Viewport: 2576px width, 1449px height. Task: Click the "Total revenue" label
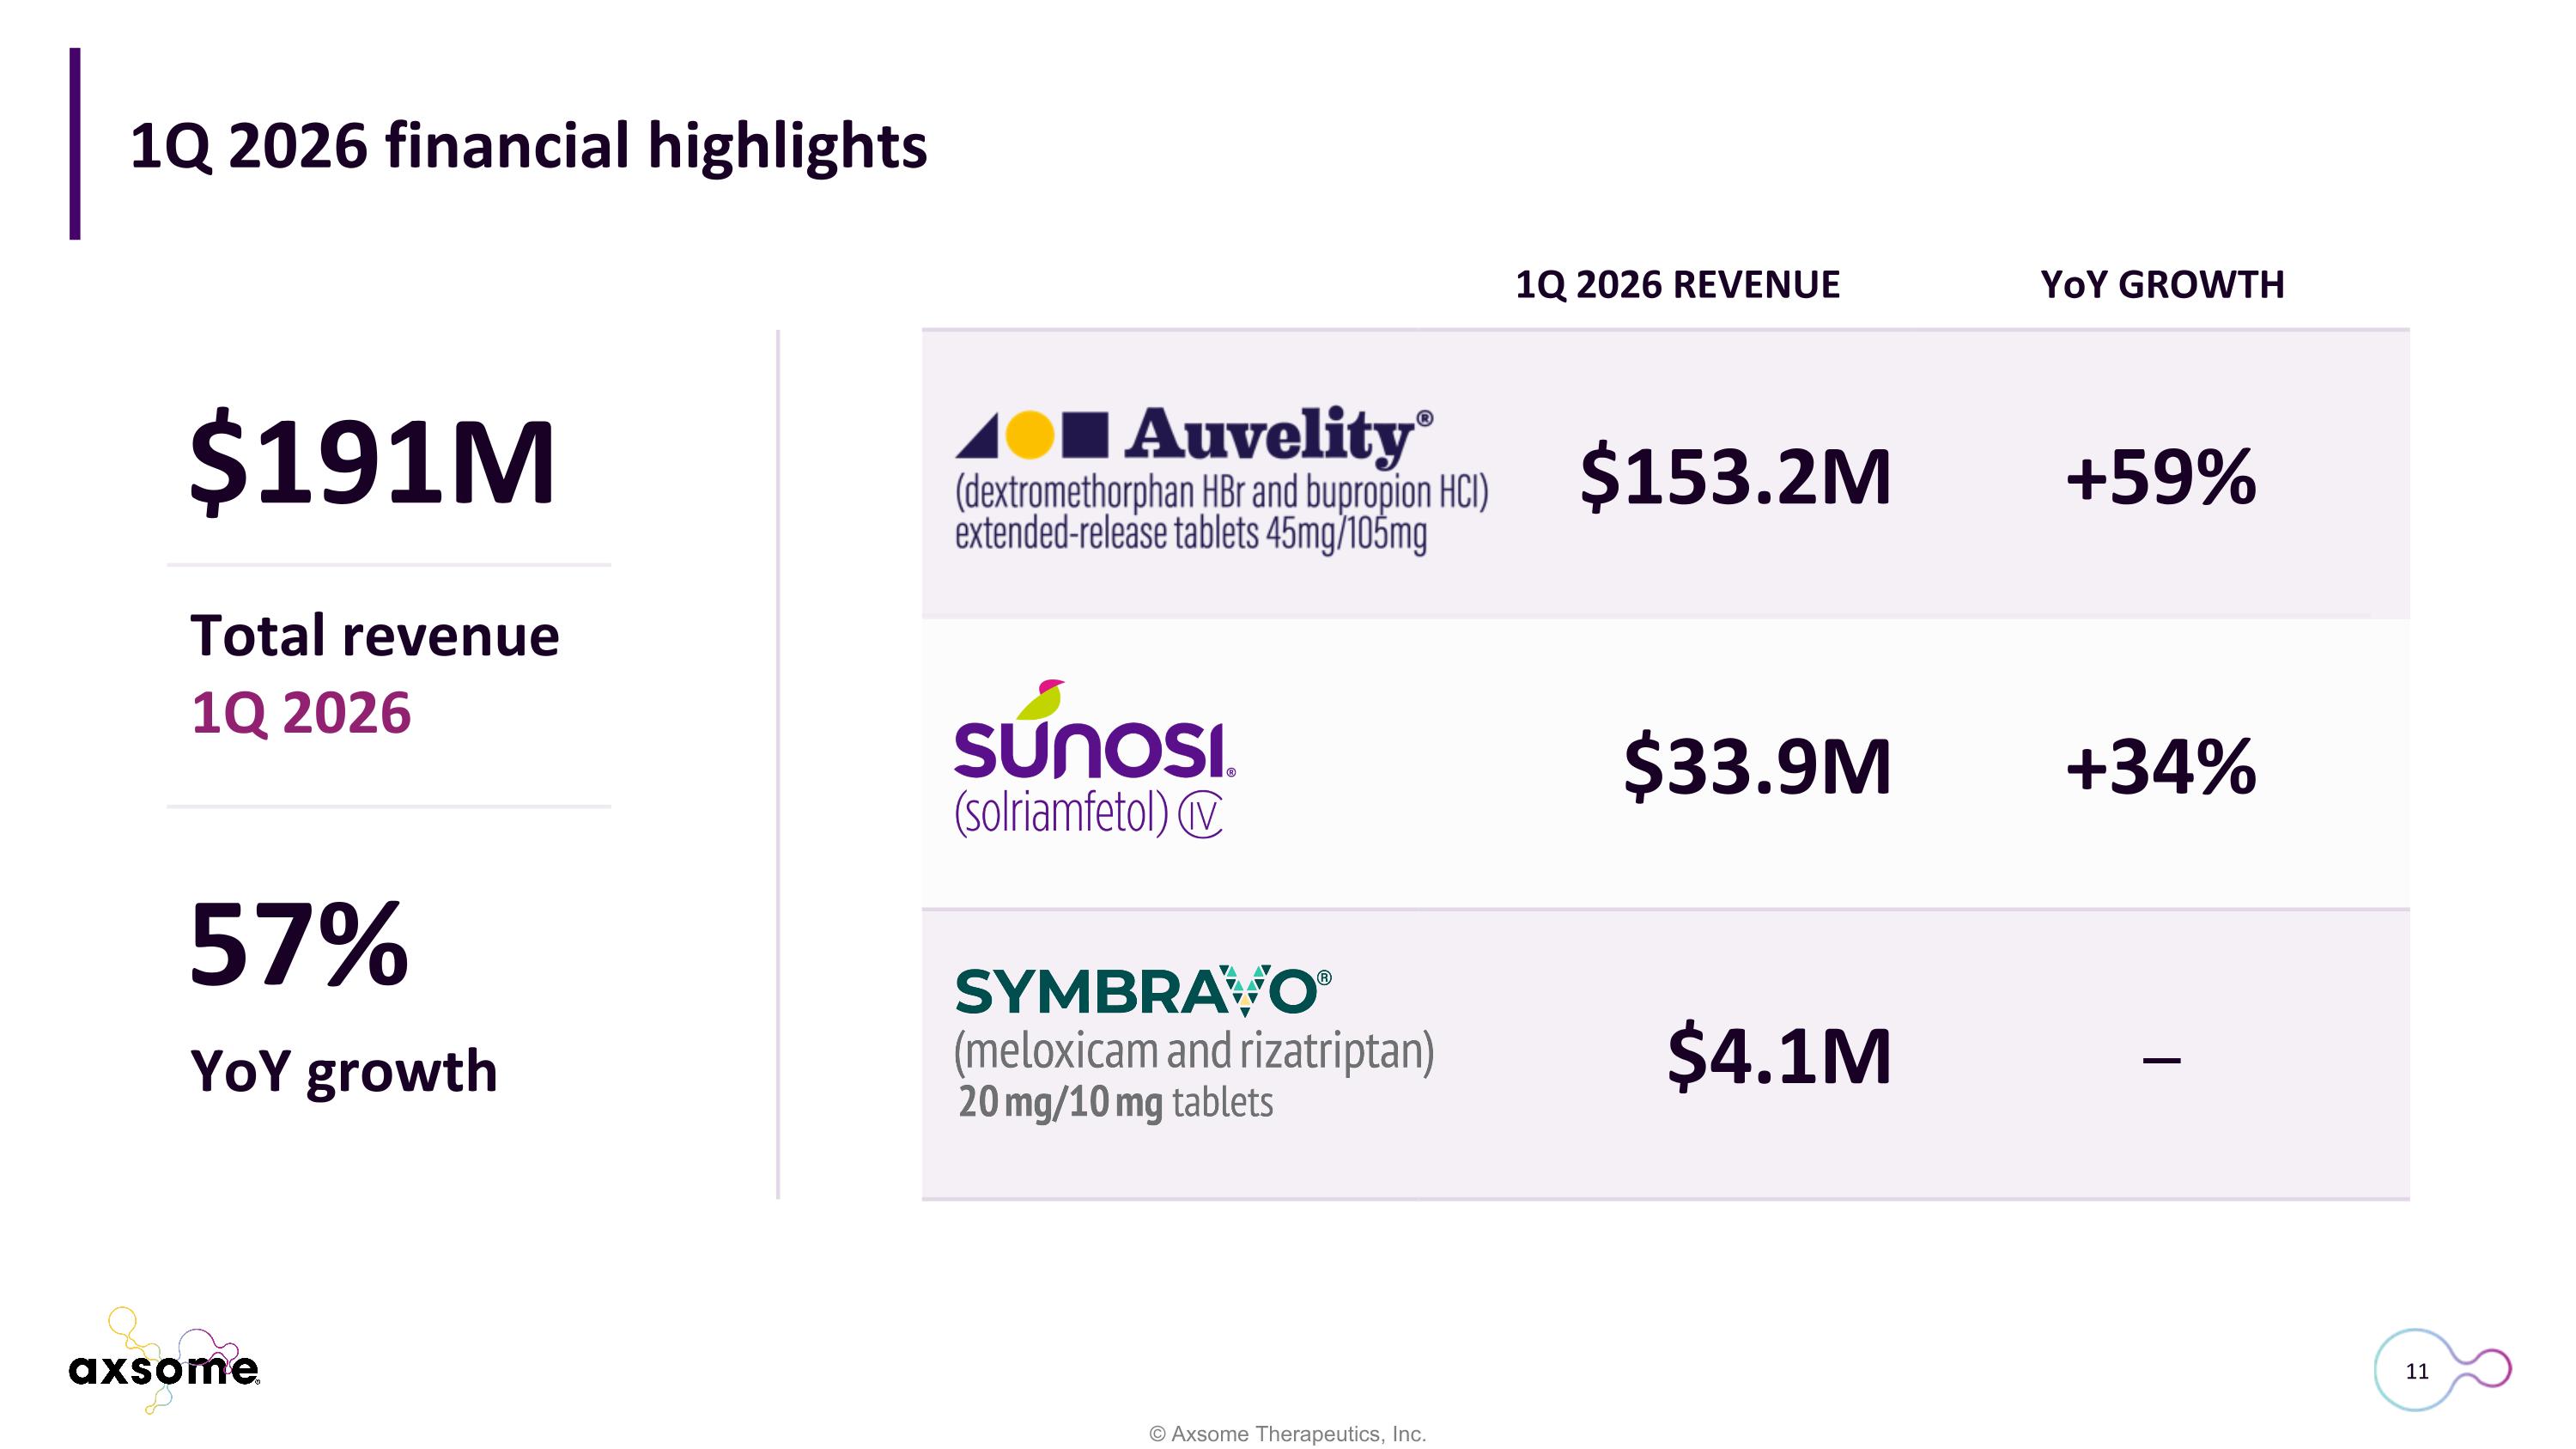pos(375,636)
